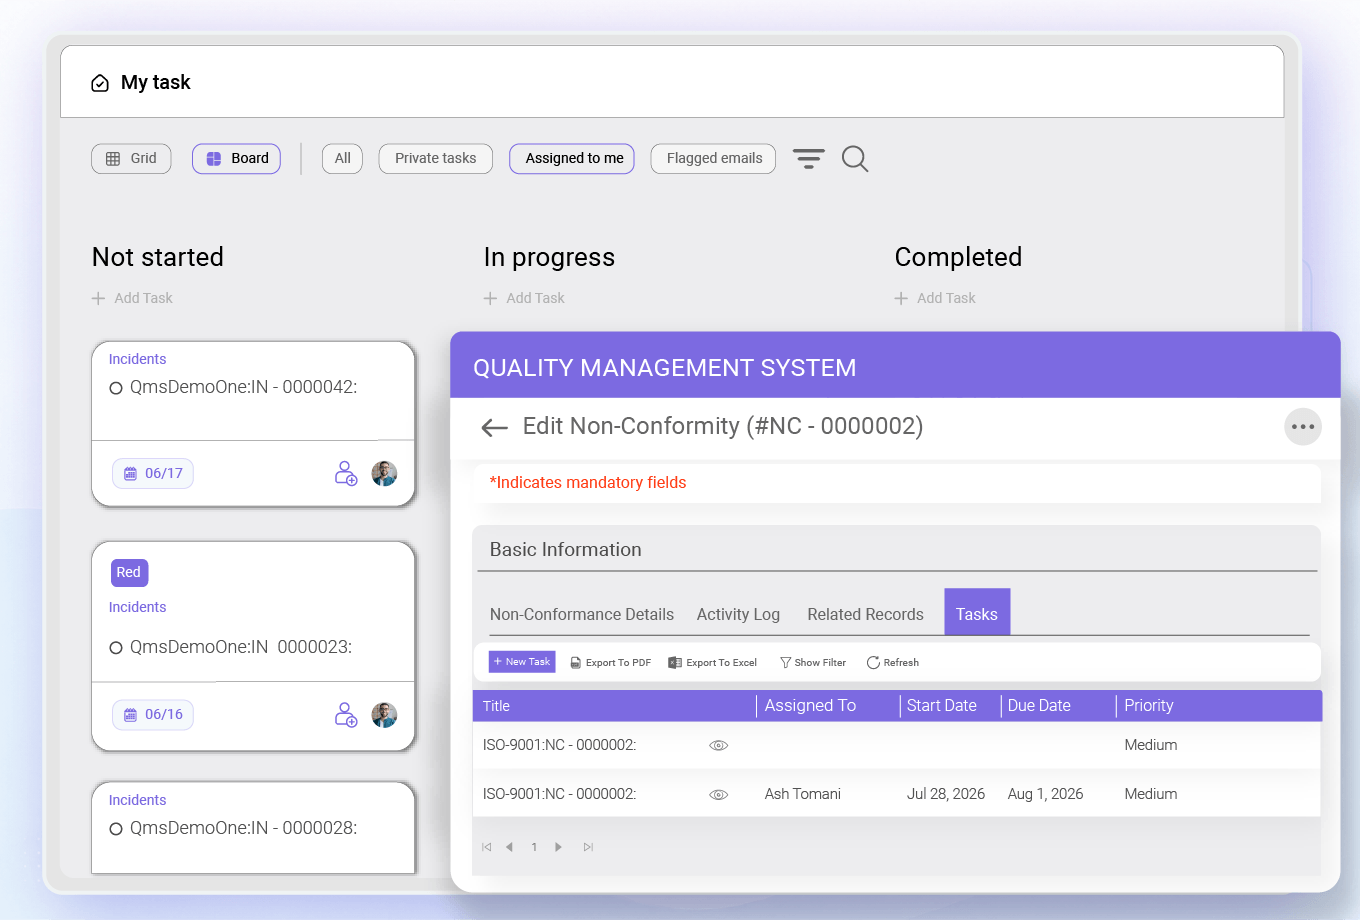Go to last page of task list
The height and width of the screenshot is (920, 1360).
click(588, 847)
